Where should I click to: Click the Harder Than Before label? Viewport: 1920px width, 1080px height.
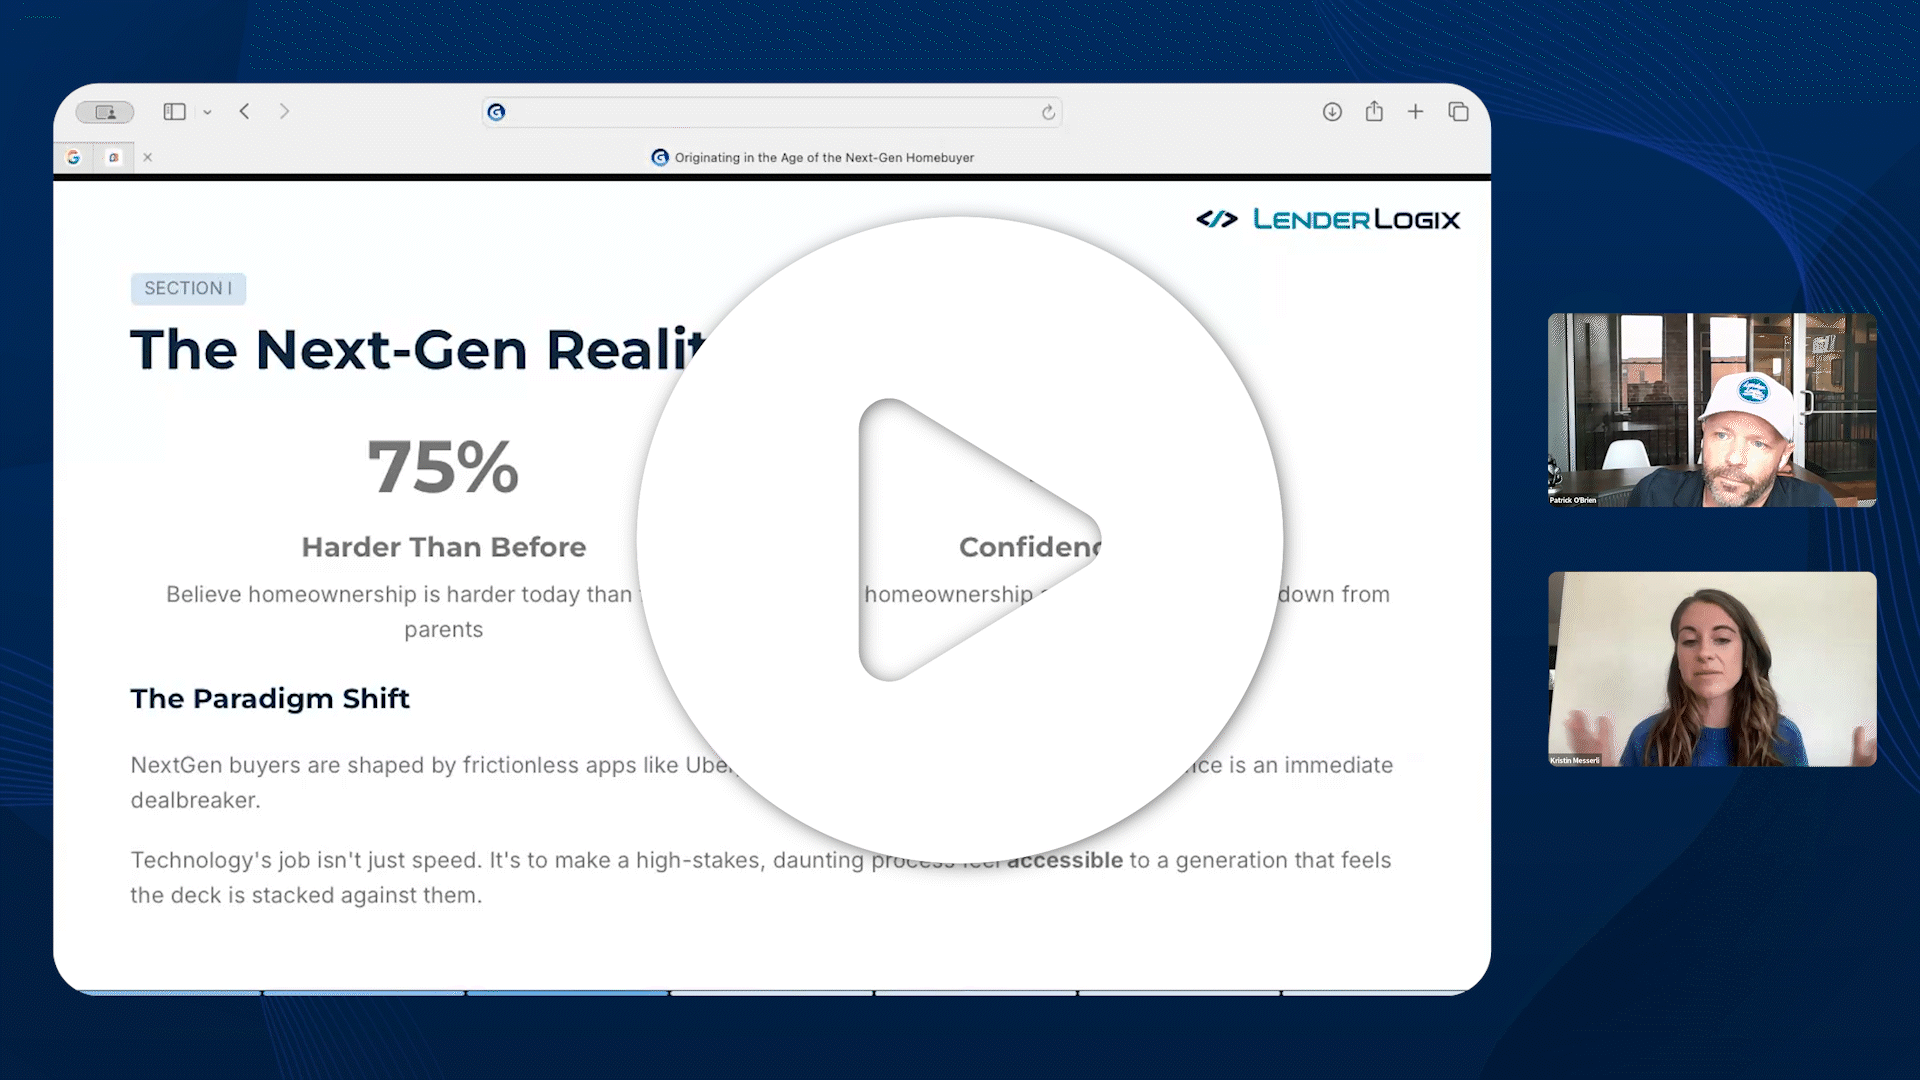point(444,547)
